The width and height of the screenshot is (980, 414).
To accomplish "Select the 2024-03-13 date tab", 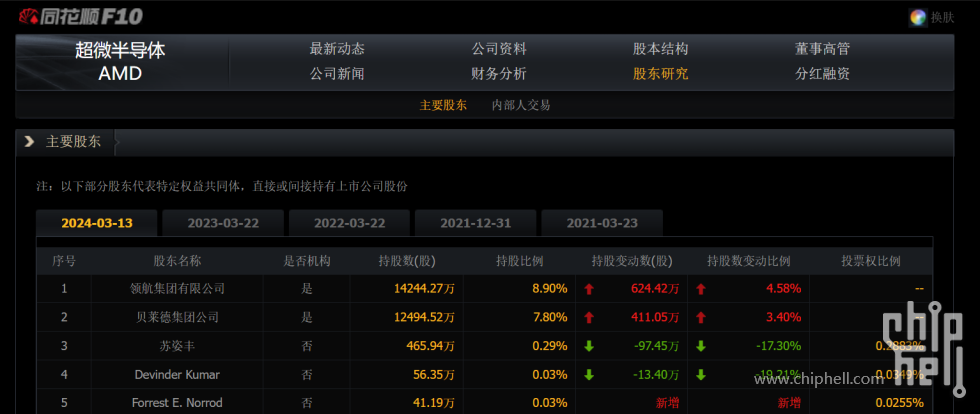I will pos(97,223).
